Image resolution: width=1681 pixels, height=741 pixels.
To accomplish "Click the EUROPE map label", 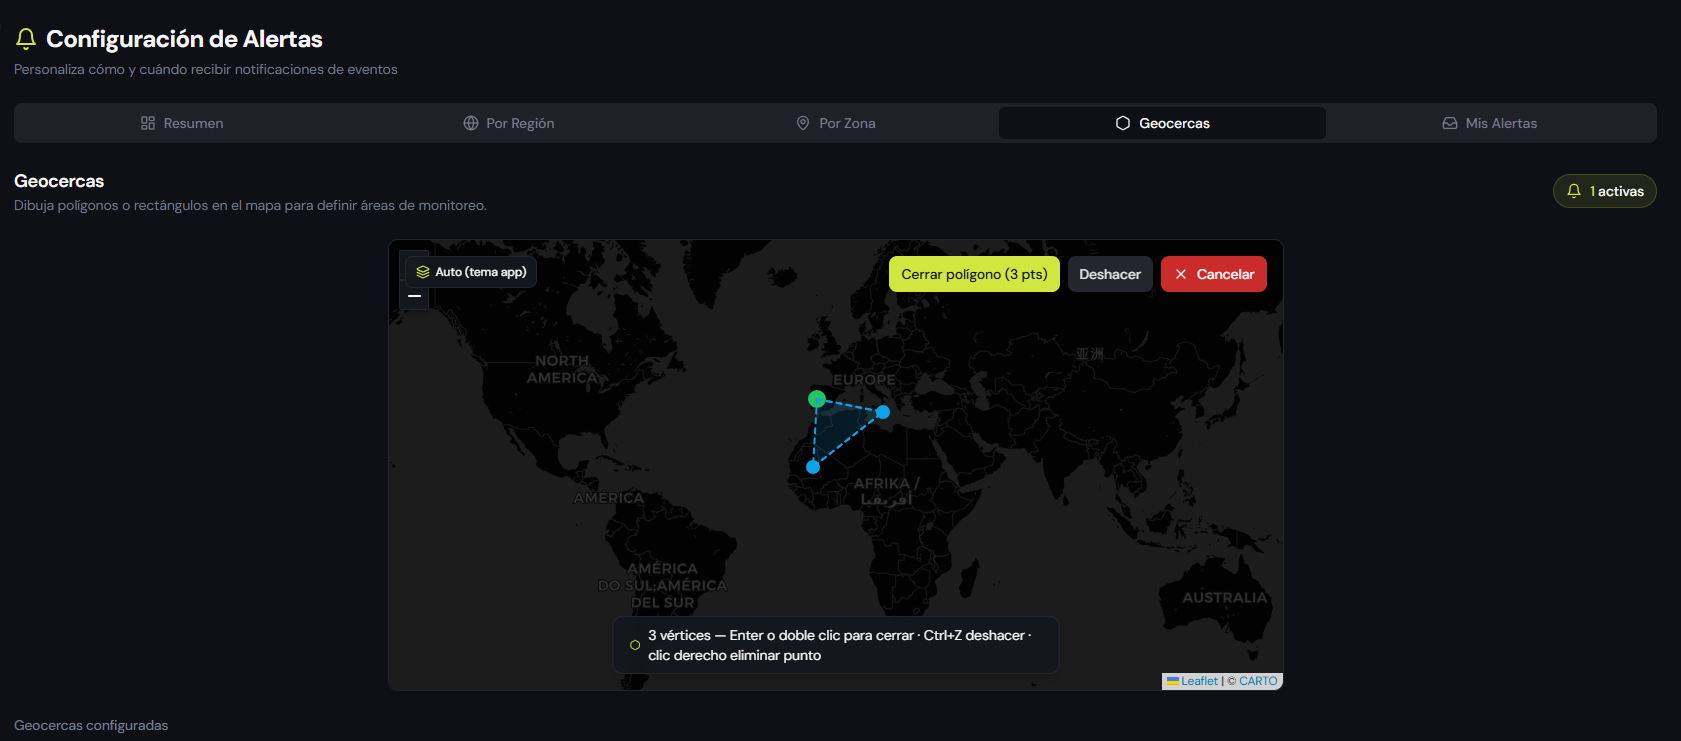I will (864, 380).
